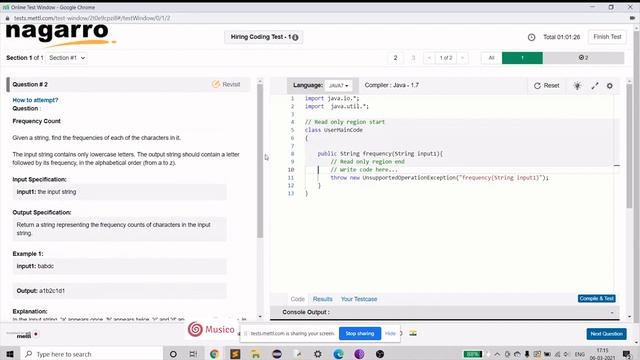Open the How to attempt? link

tap(35, 100)
